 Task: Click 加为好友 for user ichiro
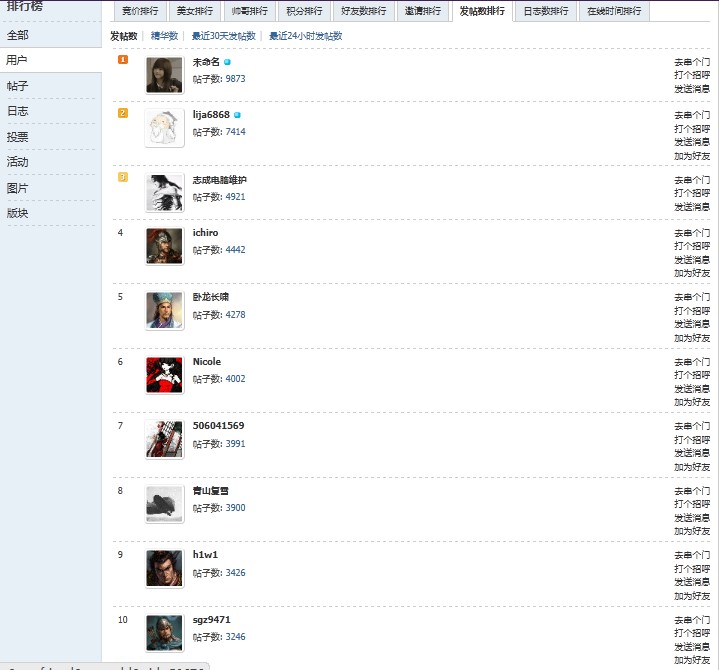point(692,273)
